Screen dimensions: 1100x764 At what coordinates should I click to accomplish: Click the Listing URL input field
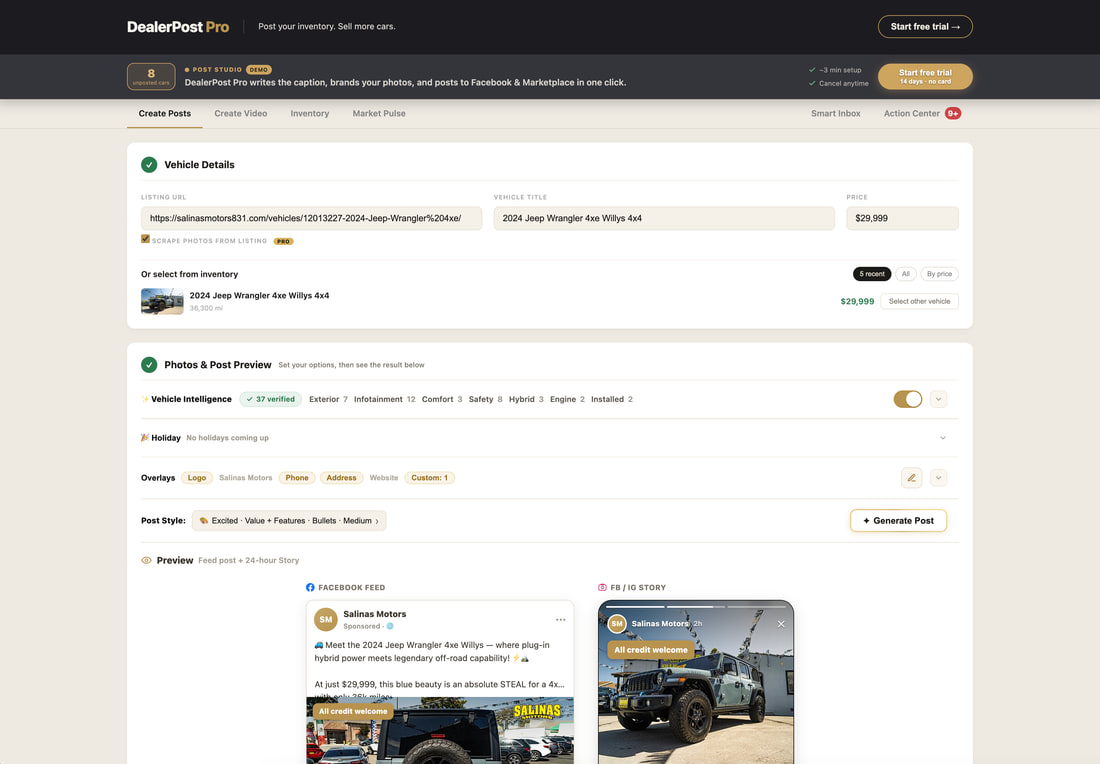pos(311,218)
